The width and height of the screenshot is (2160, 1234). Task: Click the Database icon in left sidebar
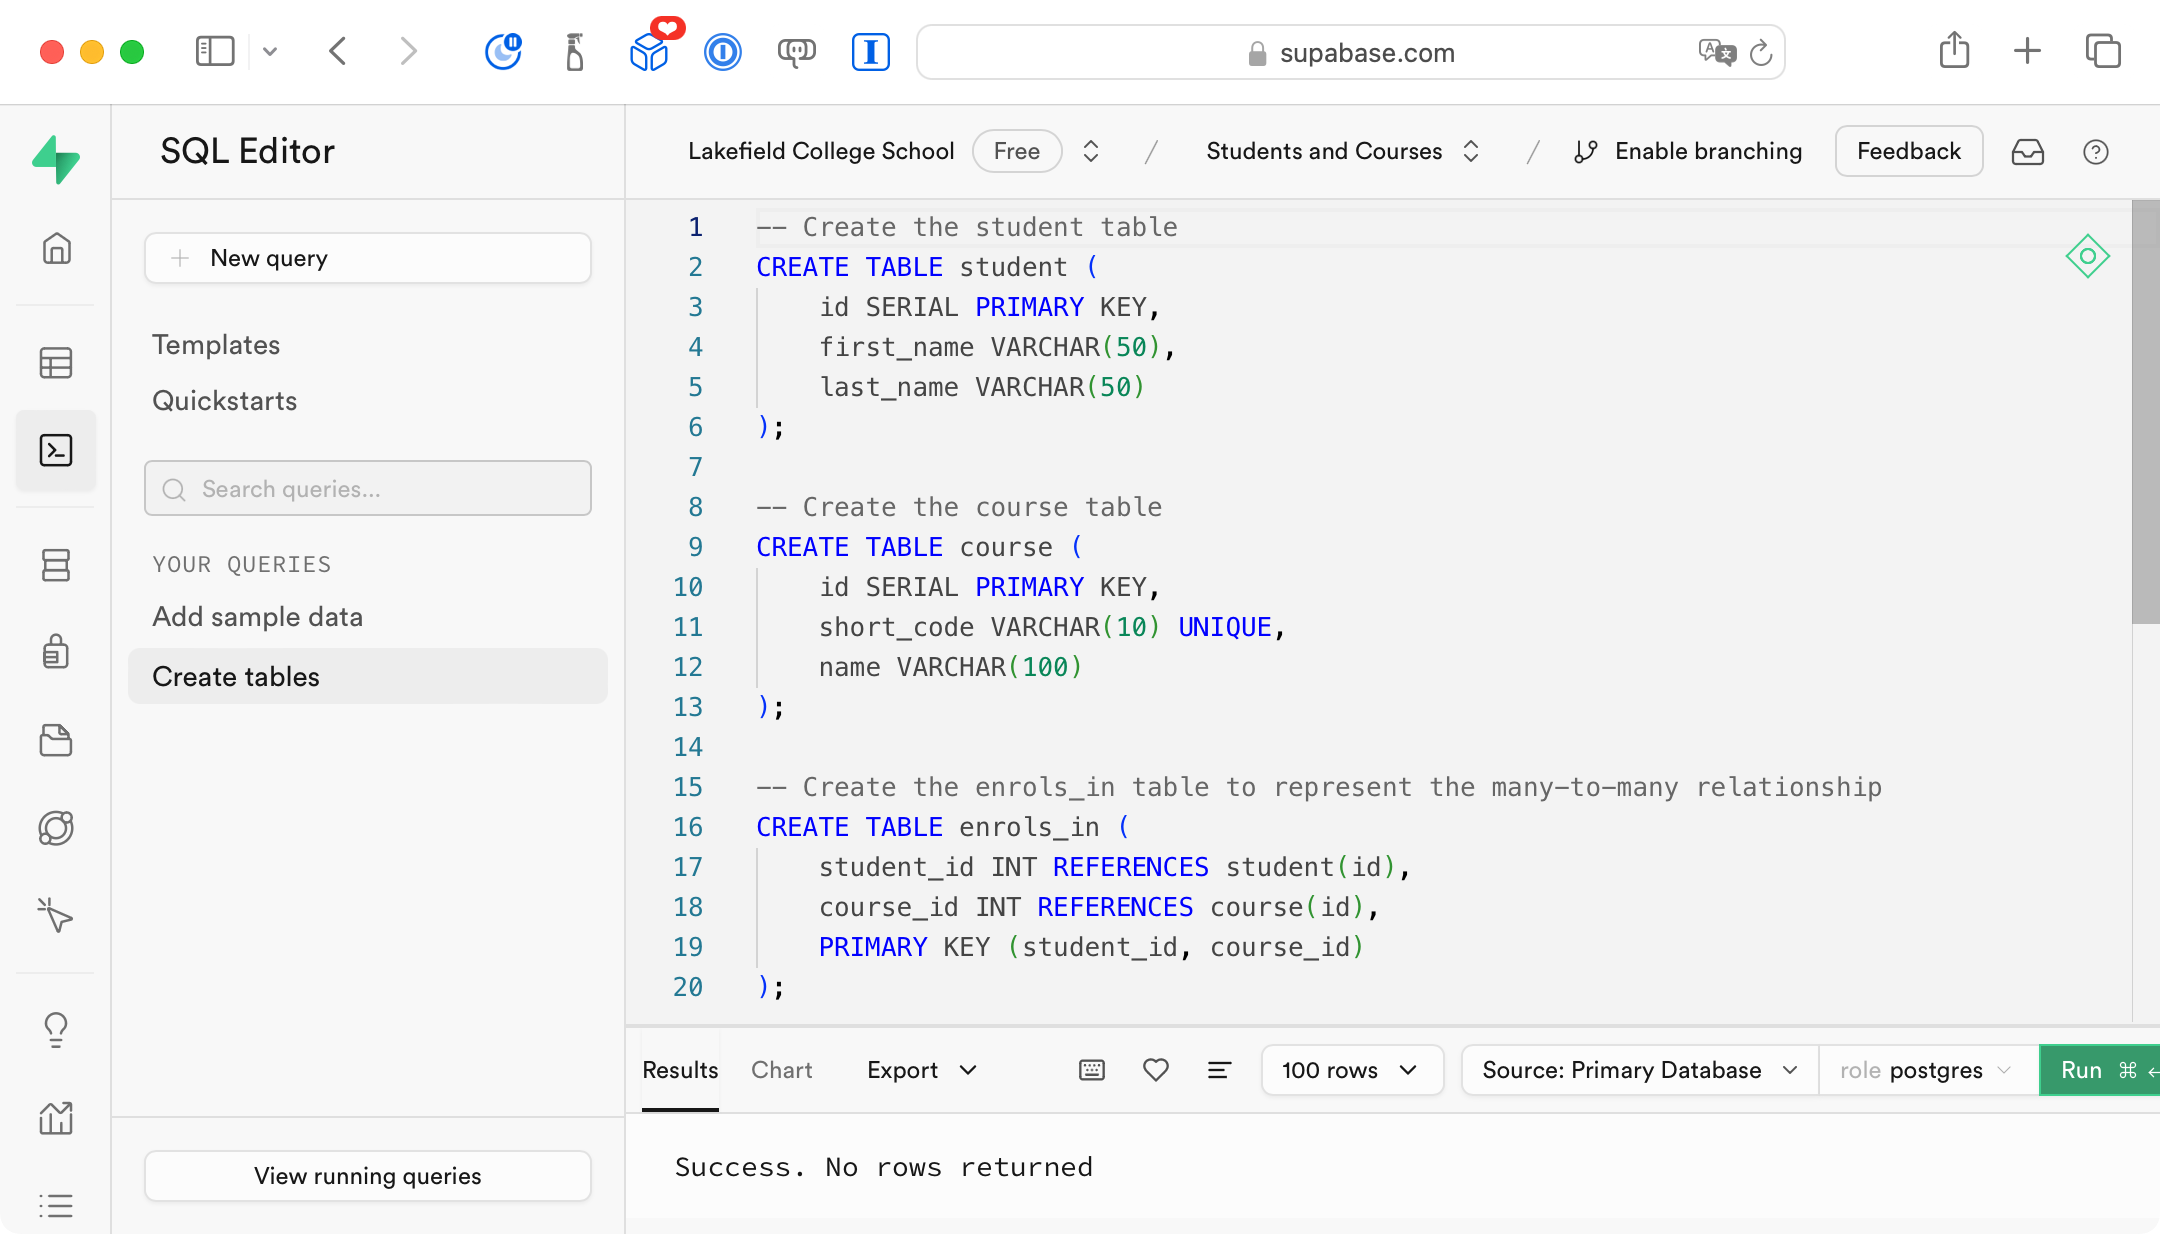click(56, 565)
